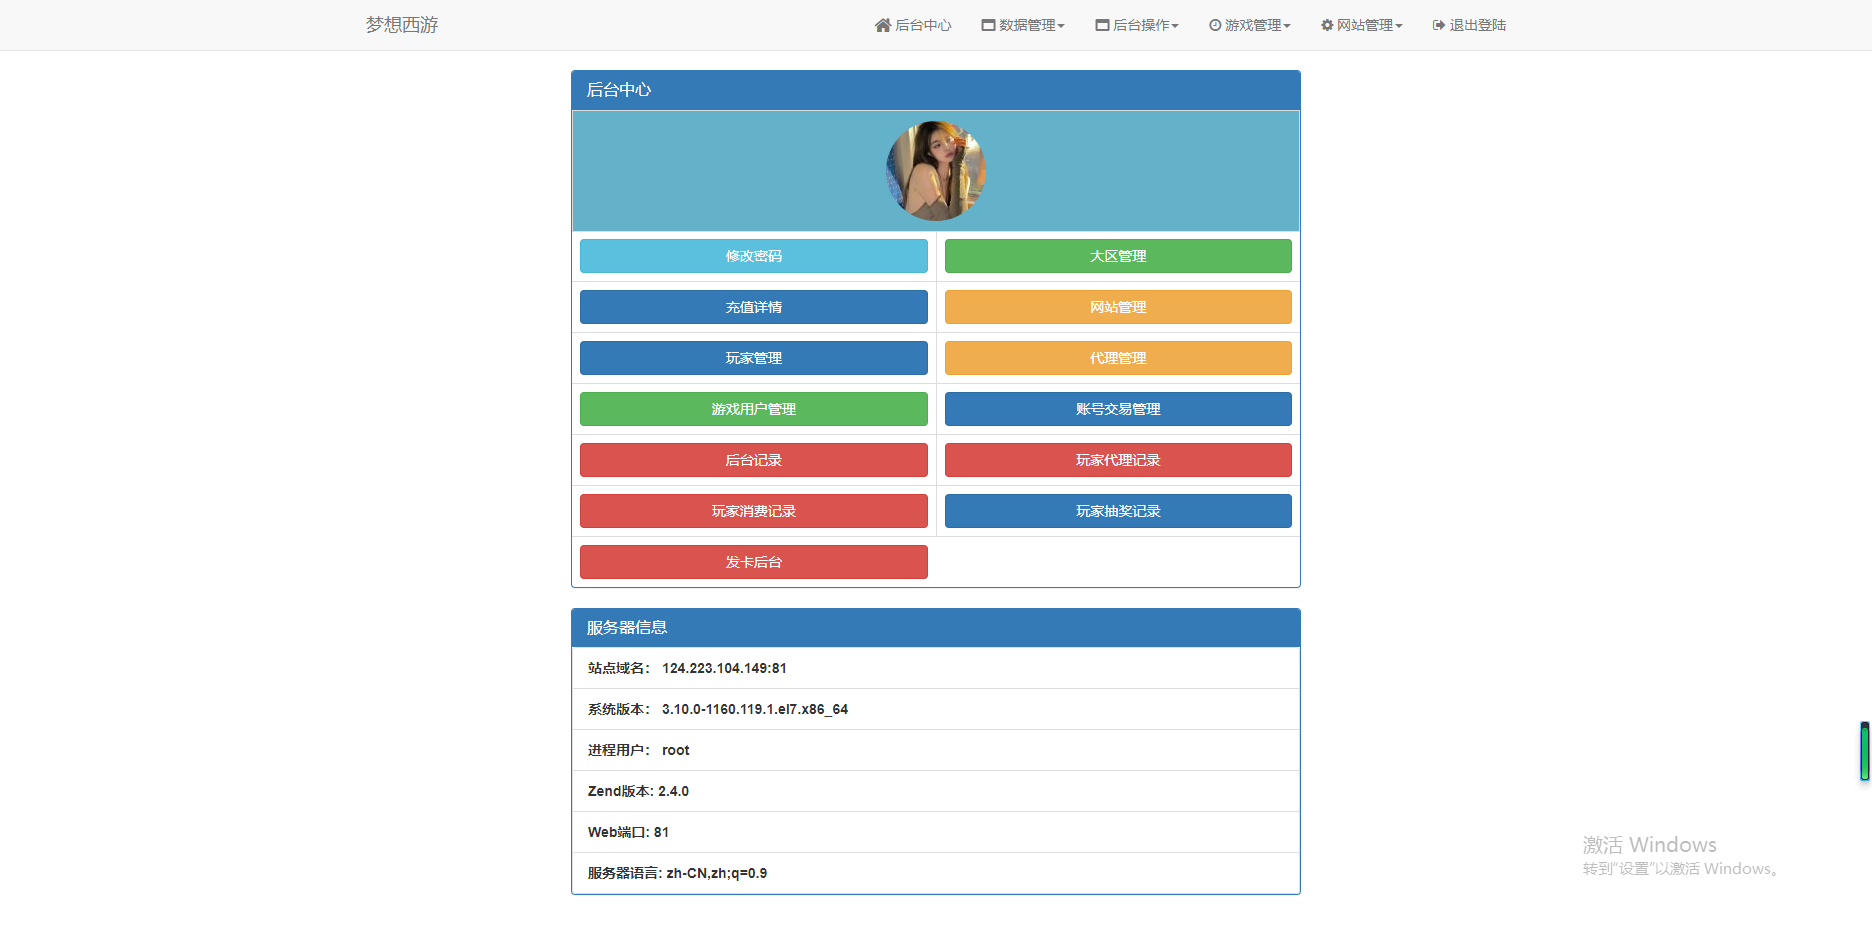Click the clock icon beside 游戏管理
The width and height of the screenshot is (1872, 928).
[x=1215, y=25]
